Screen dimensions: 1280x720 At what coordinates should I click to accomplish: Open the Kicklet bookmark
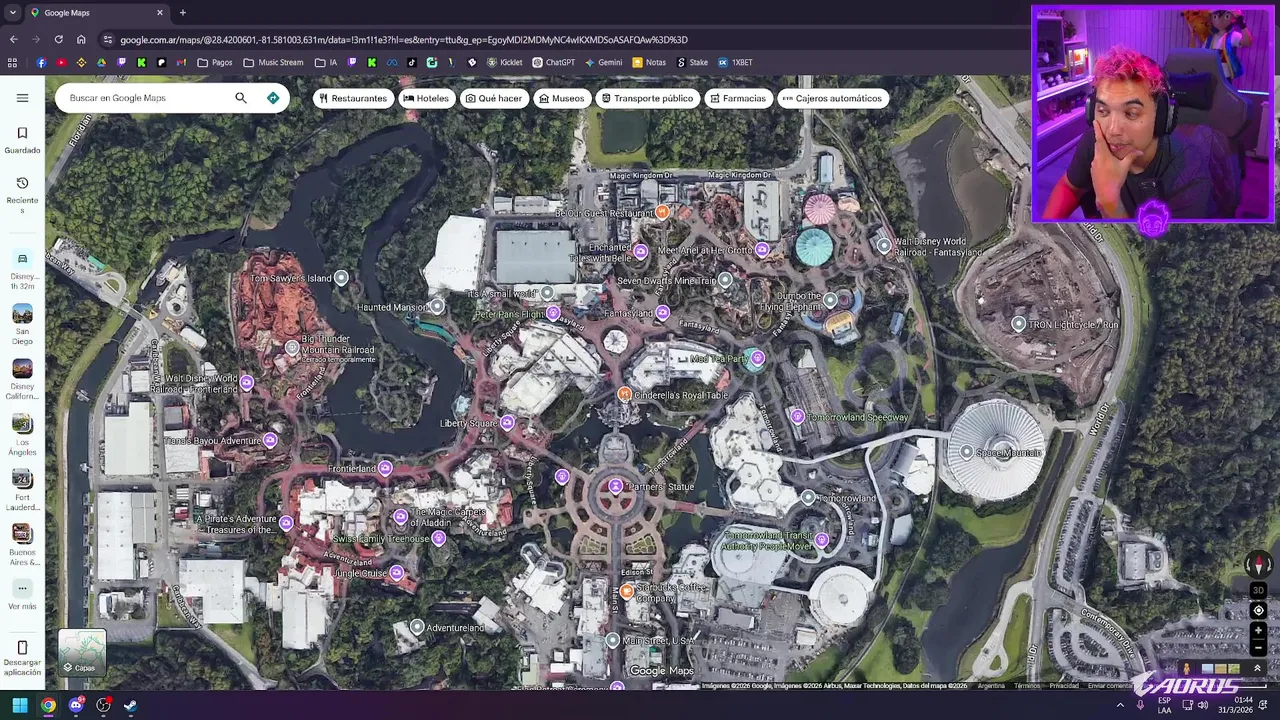[504, 62]
